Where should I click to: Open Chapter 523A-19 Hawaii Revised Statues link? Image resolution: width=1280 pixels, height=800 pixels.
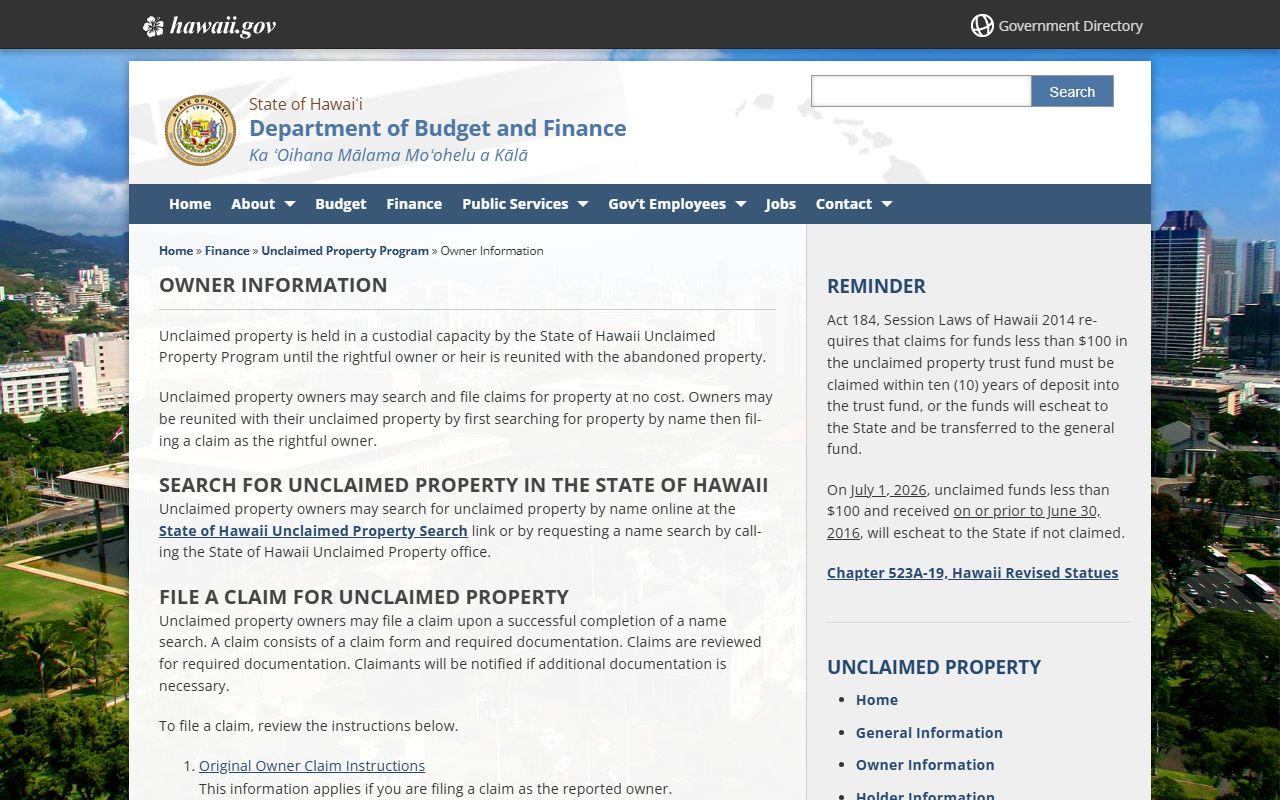pyautogui.click(x=972, y=573)
